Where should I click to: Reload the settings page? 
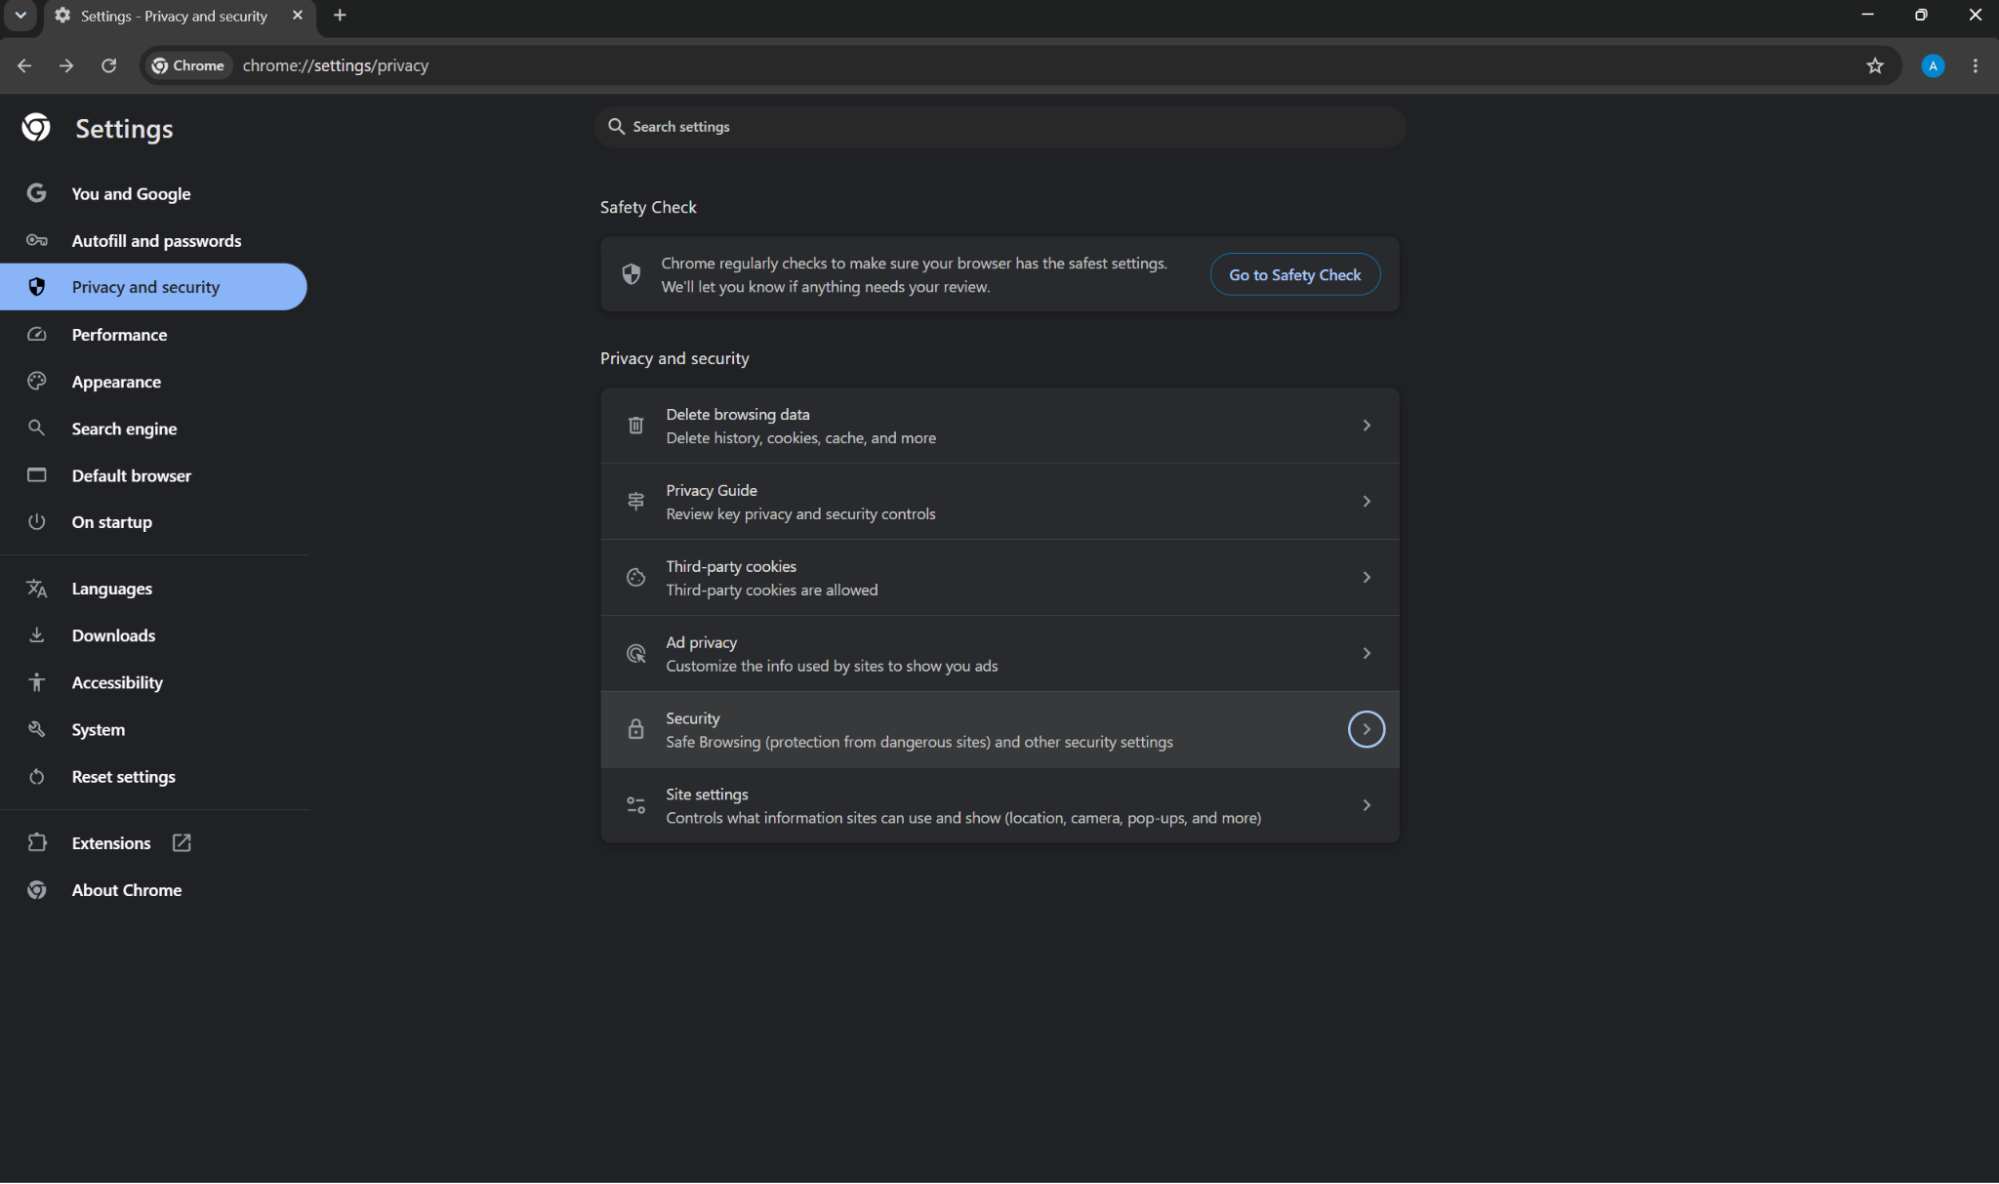tap(109, 65)
